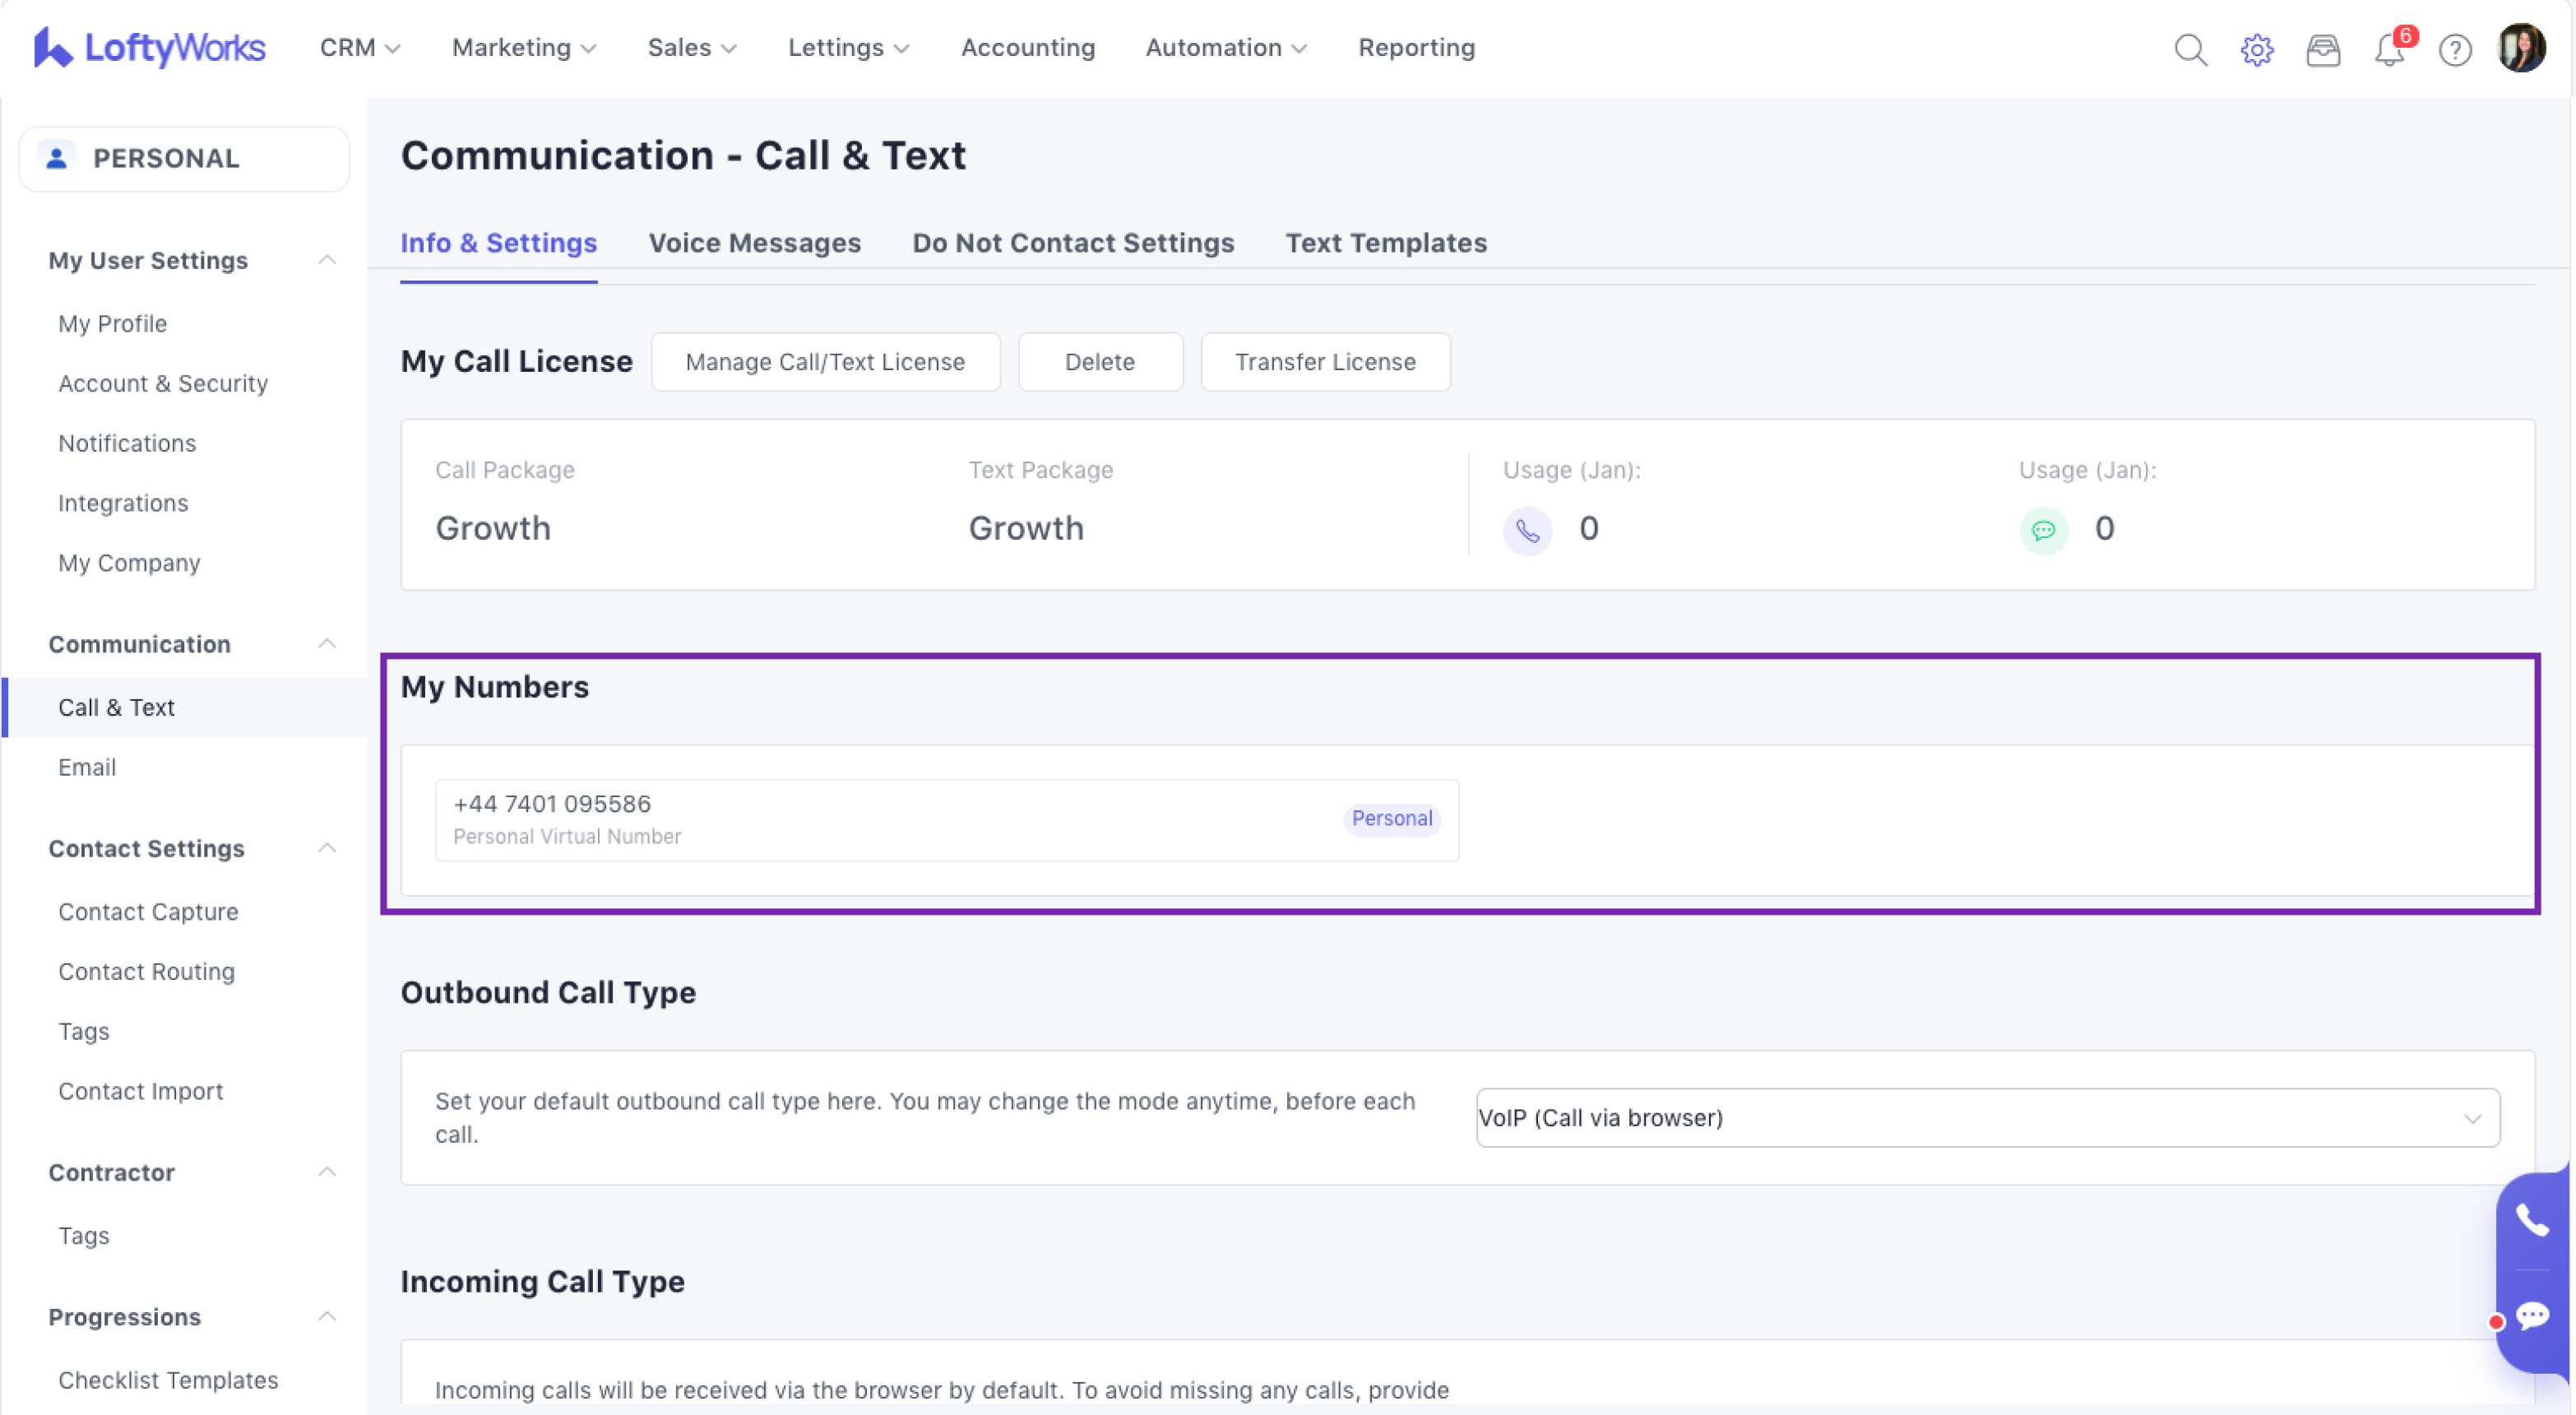The image size is (2576, 1415).
Task: Collapse the My User Settings section
Action: 326,260
